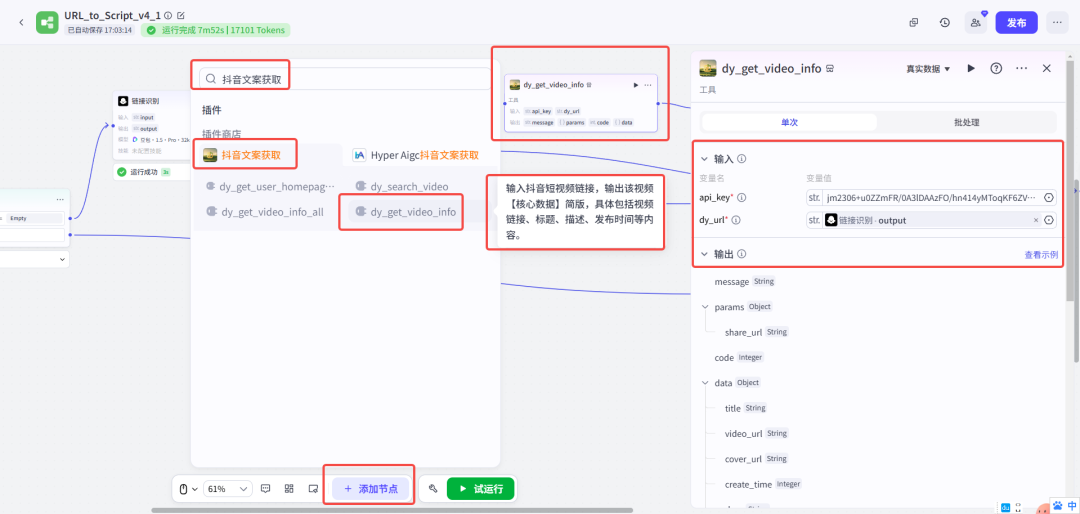Open the collaborators icon in the header
This screenshot has height=514, width=1080.
click(x=976, y=23)
